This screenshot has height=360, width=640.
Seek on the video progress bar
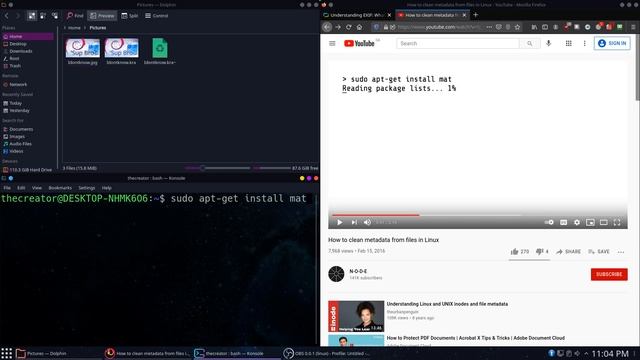tap(478, 215)
